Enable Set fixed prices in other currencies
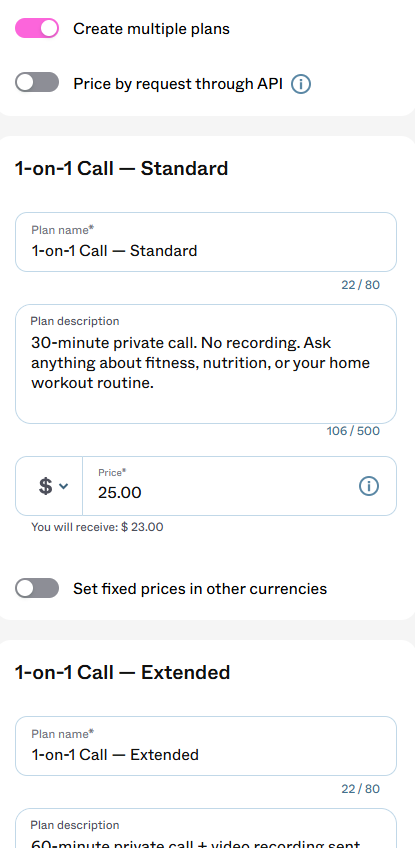The image size is (415, 848). pos(37,588)
